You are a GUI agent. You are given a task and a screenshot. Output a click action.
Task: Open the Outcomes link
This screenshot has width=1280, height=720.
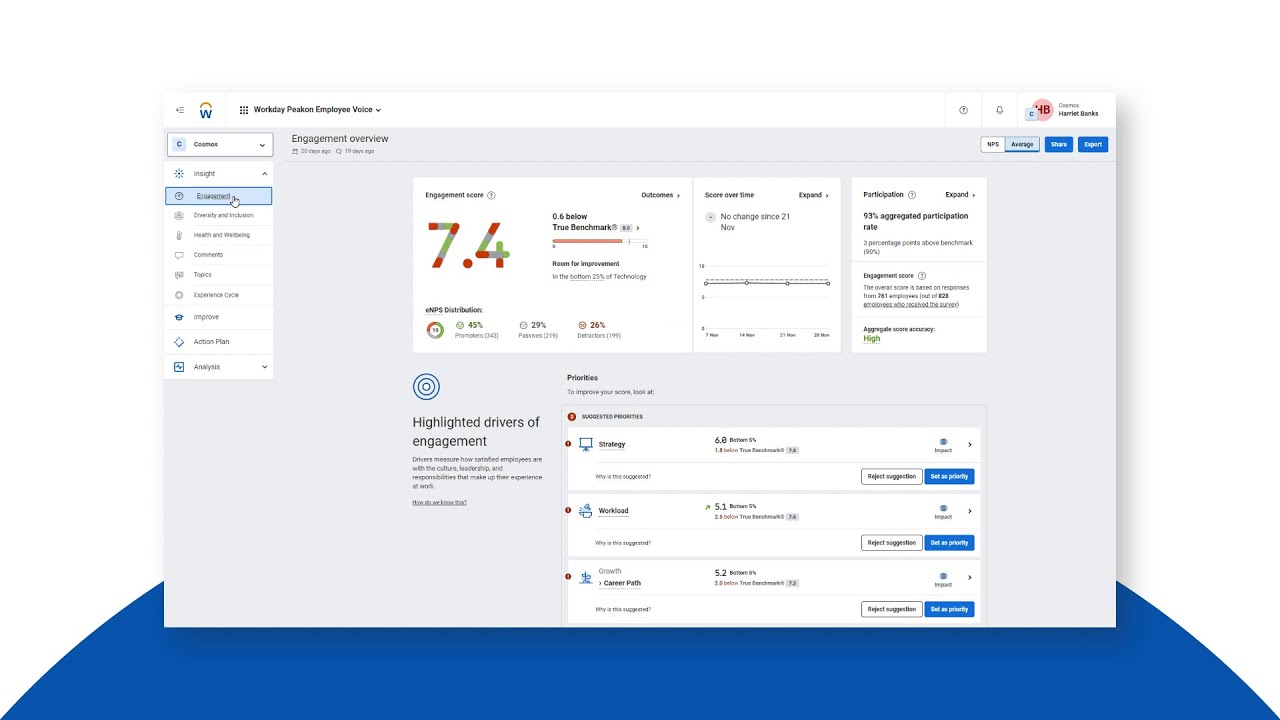click(660, 195)
